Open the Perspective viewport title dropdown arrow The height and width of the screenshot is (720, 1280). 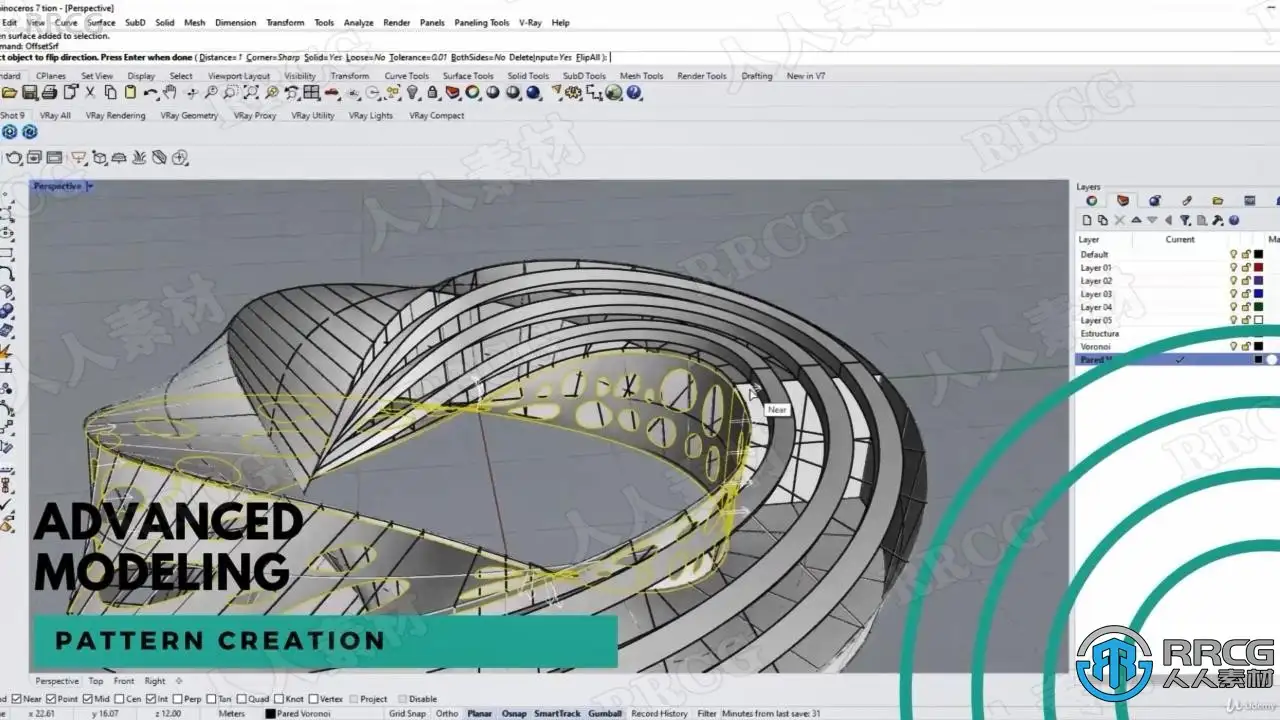point(89,186)
